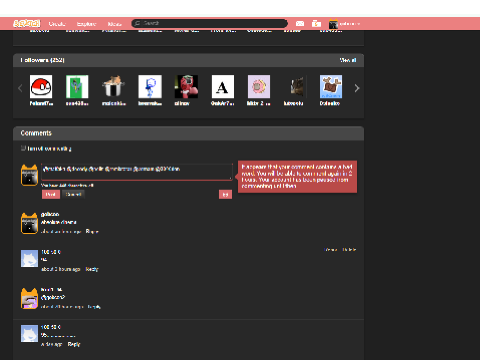Click the small red button right of Cancel
Viewport: 480px width, 360px height.
(225, 194)
